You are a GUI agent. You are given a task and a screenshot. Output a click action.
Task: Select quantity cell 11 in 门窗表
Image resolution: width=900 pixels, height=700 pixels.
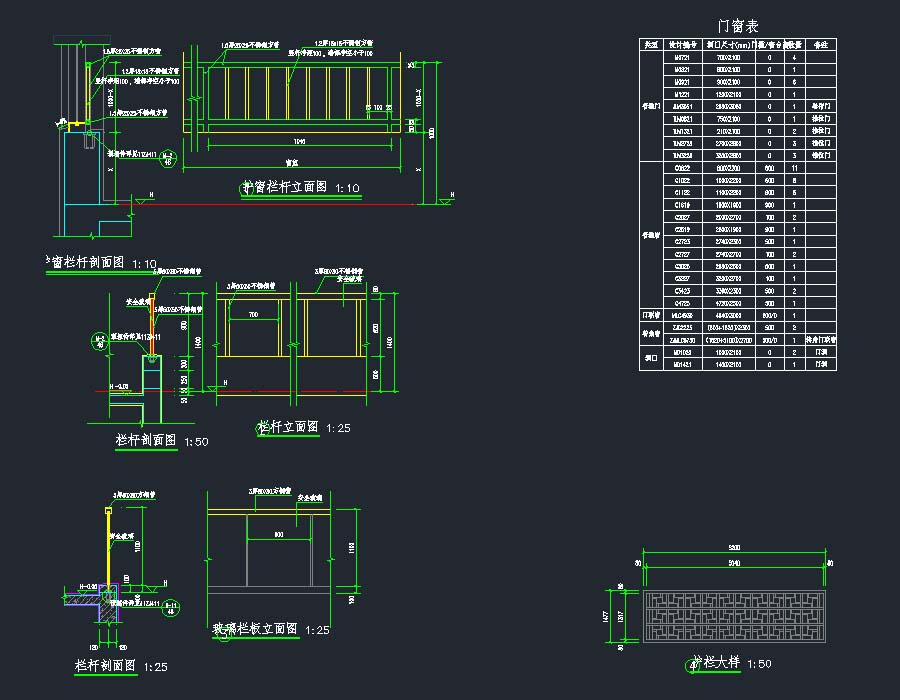point(794,168)
